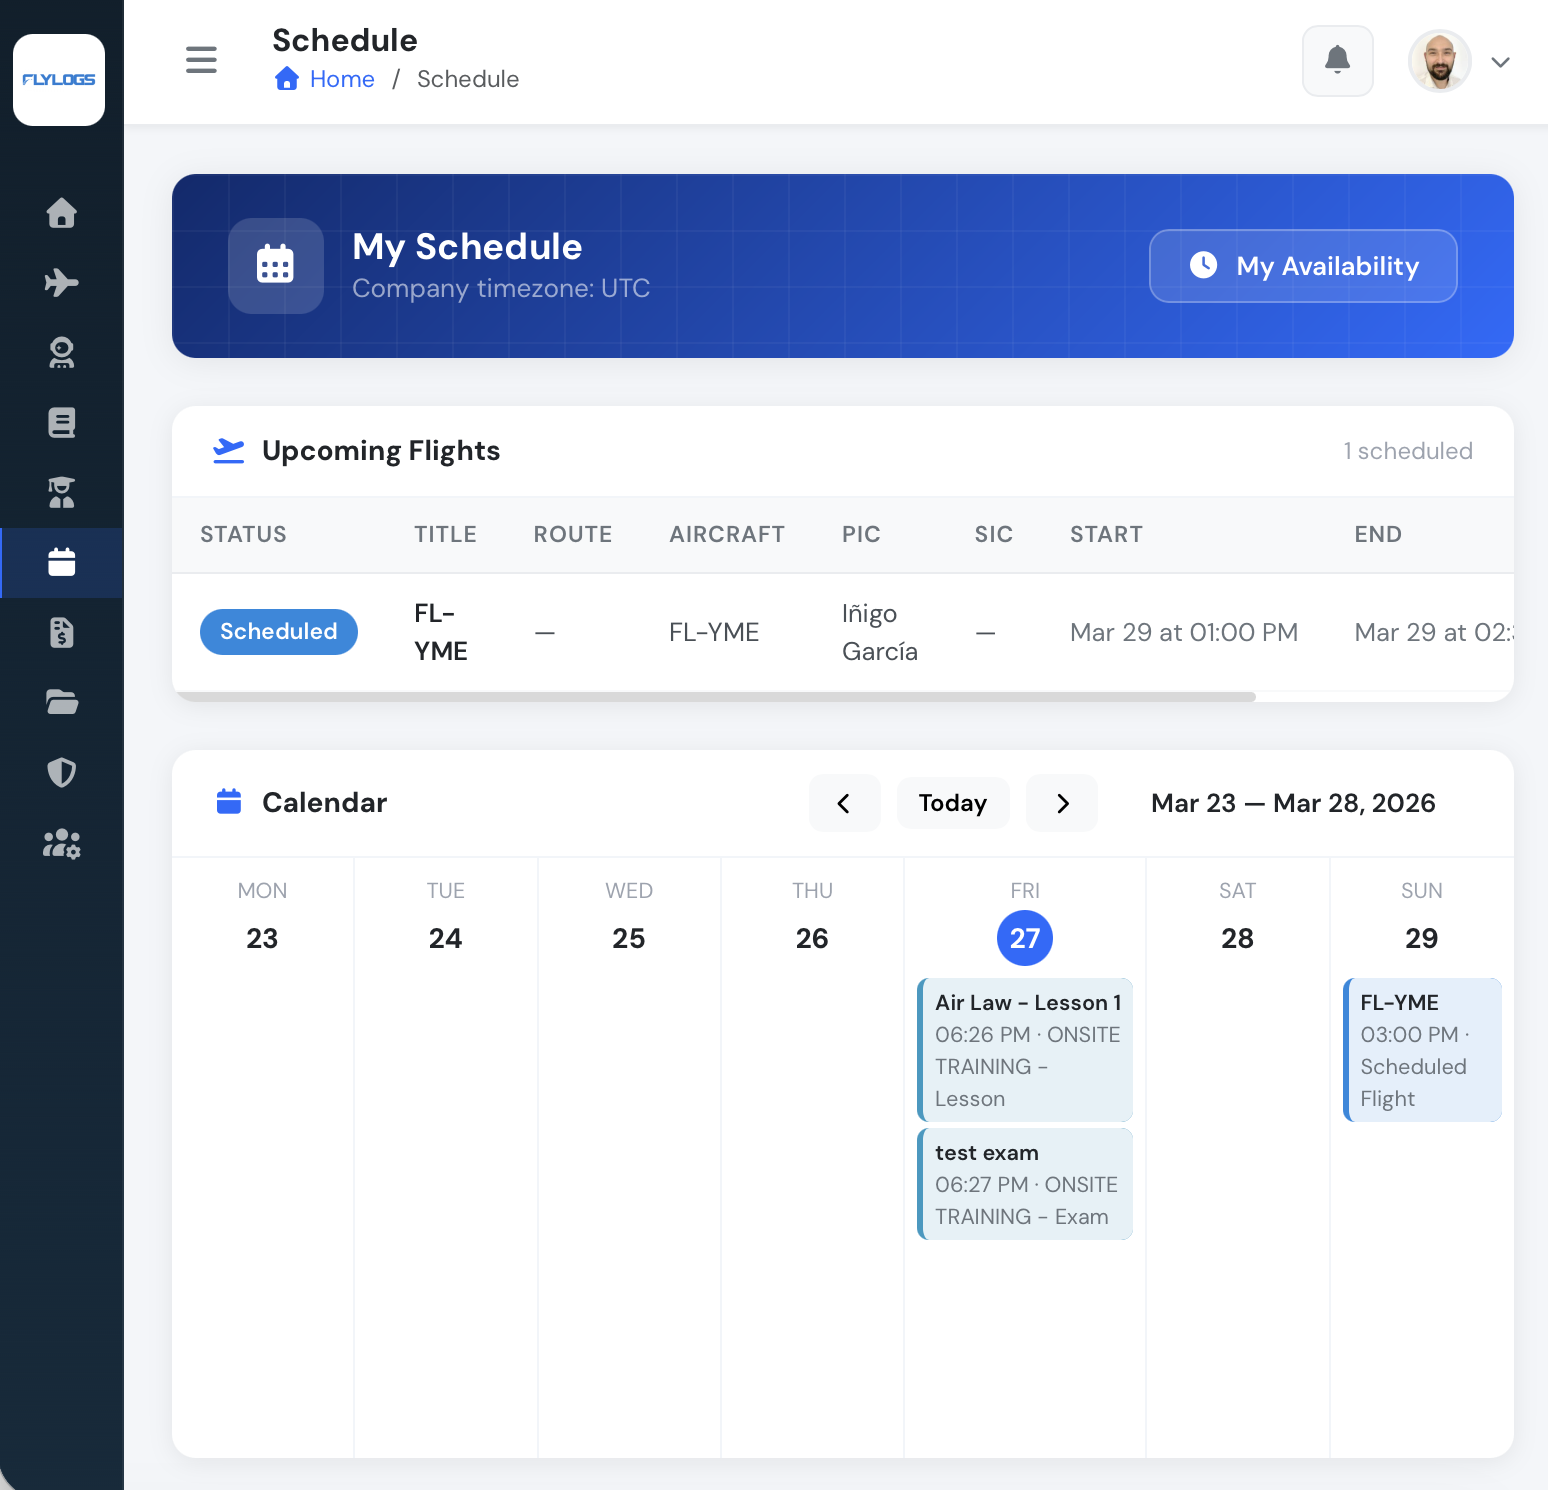Click 'Mar 29 at 01:00 PM' start time
1548x1490 pixels.
[x=1184, y=632]
